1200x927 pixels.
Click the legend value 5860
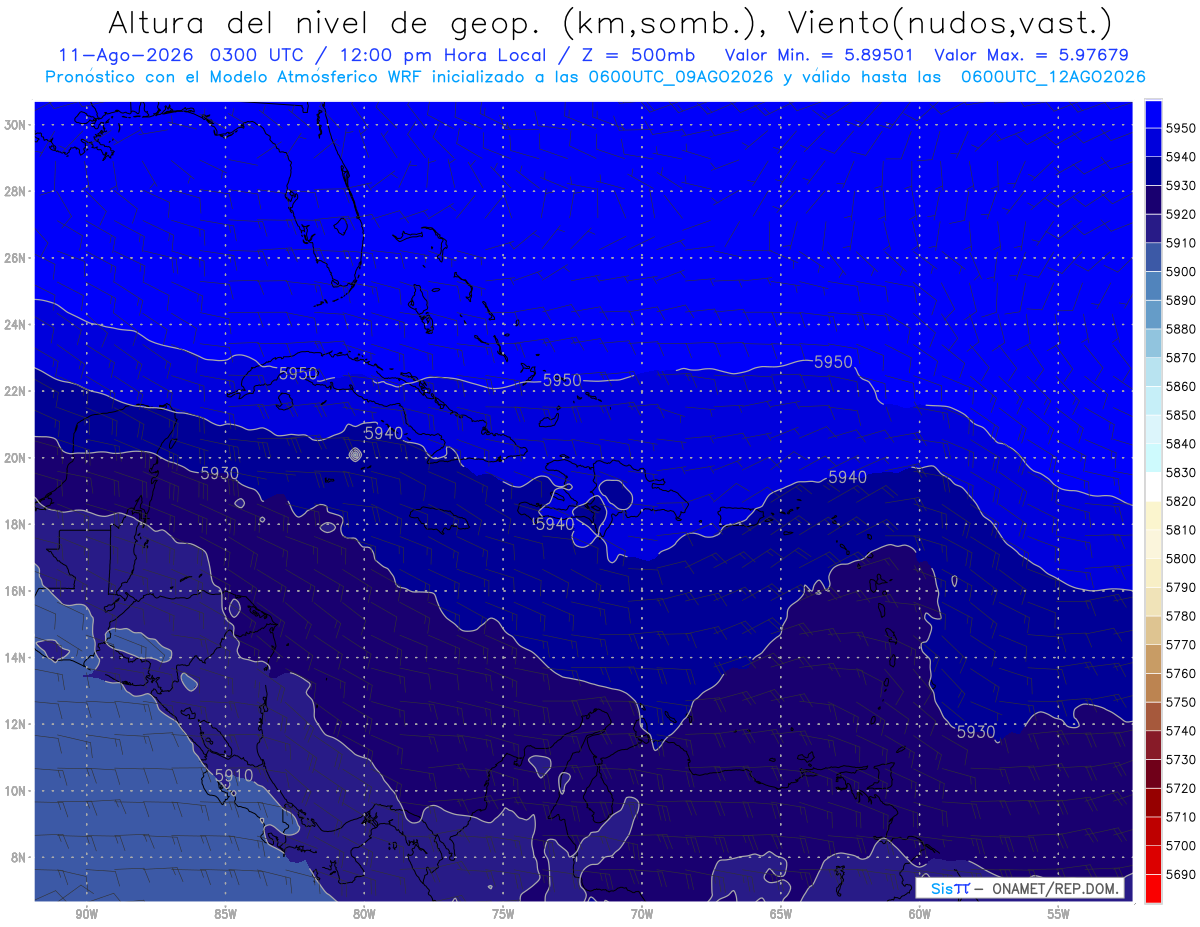coord(1181,386)
